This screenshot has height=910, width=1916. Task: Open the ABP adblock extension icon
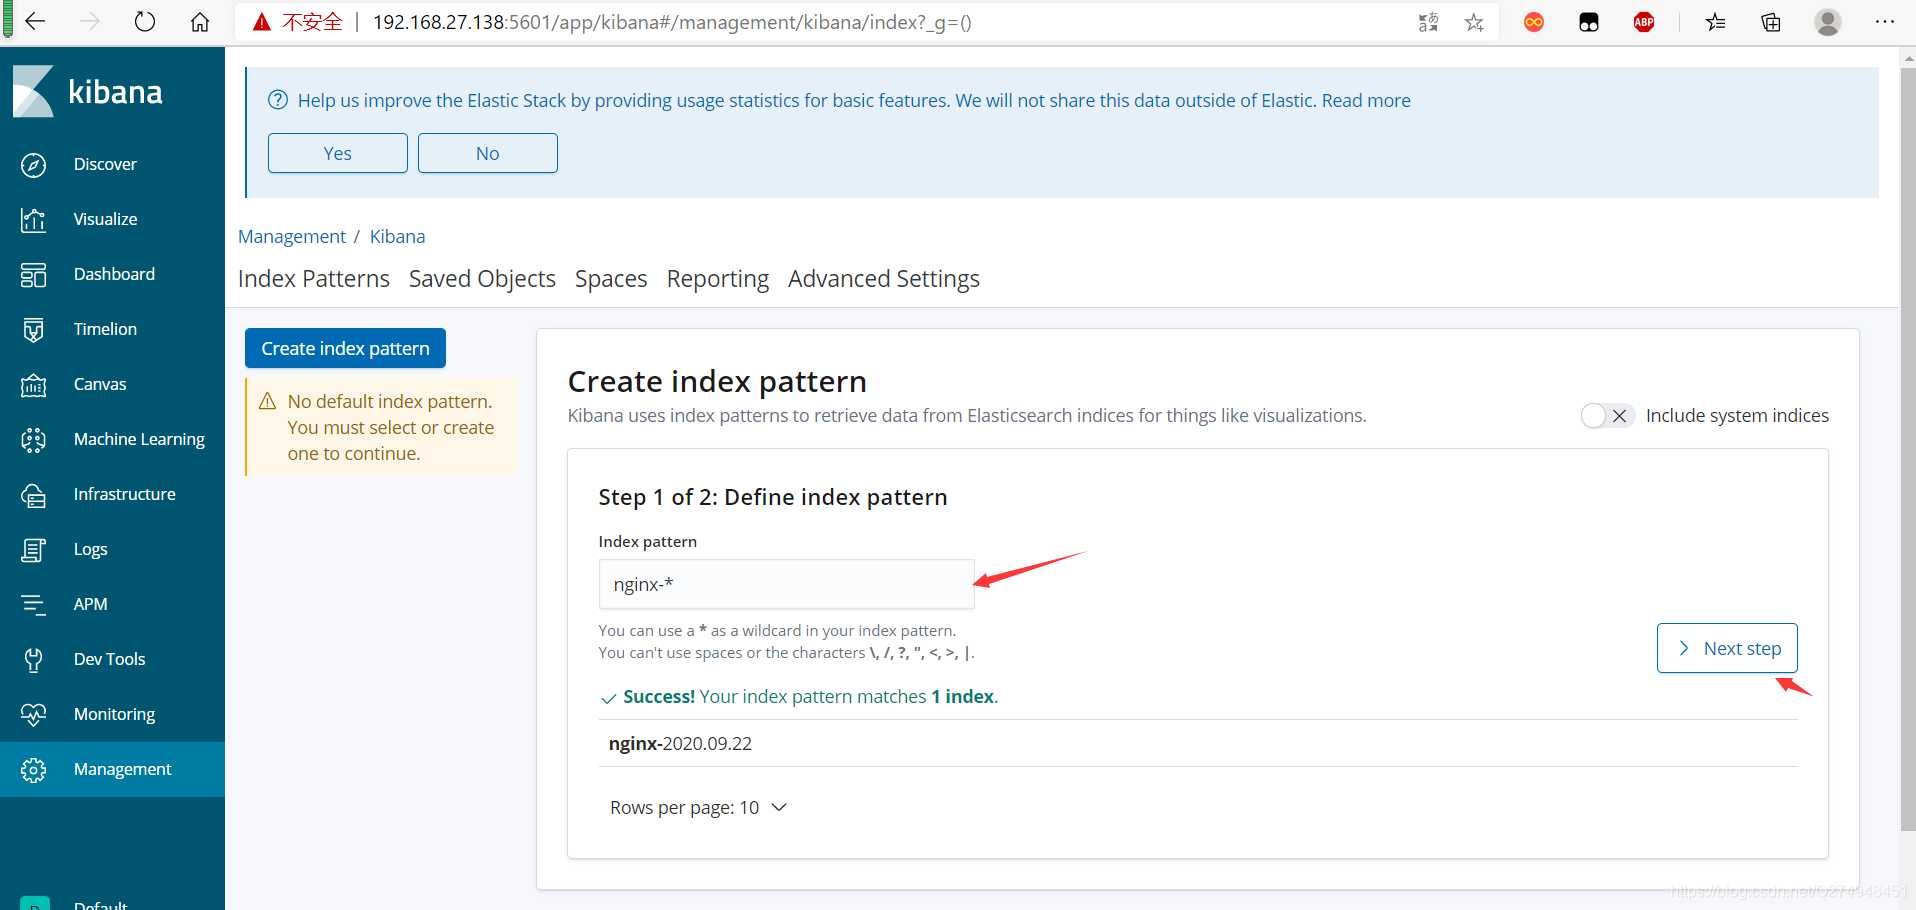point(1644,22)
